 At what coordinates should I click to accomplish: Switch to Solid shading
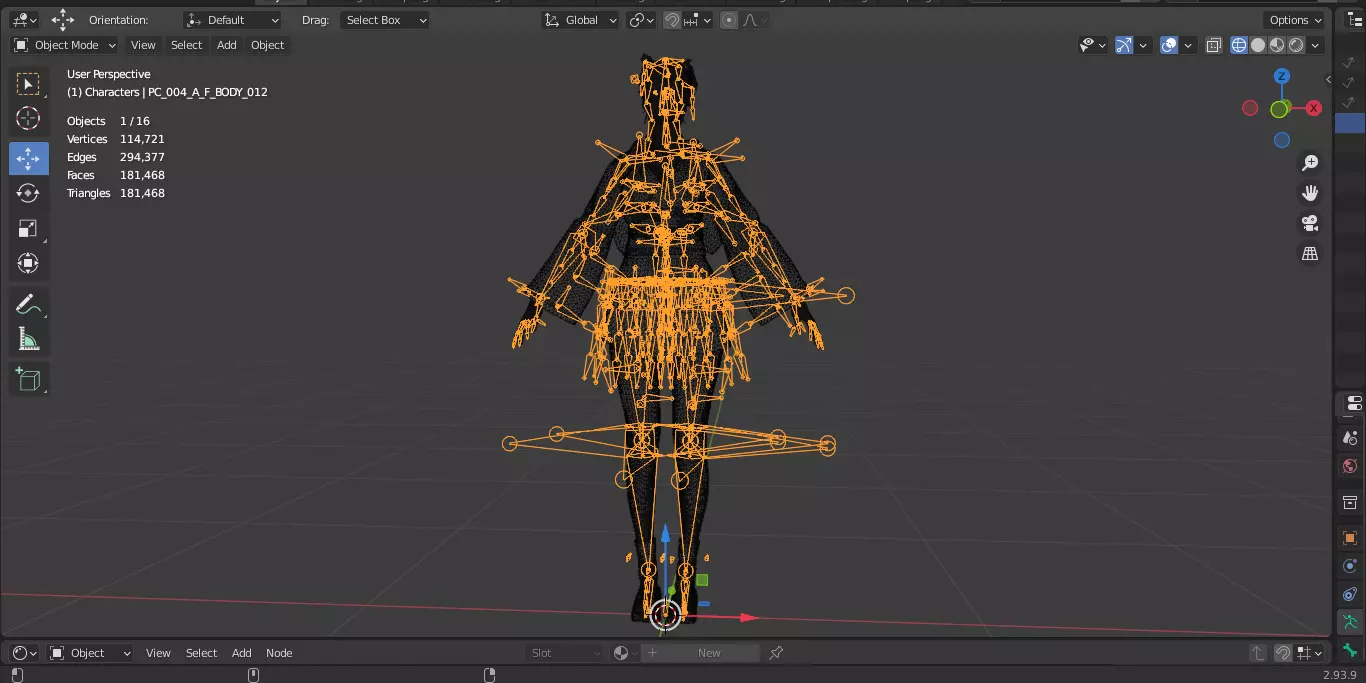coord(1258,45)
